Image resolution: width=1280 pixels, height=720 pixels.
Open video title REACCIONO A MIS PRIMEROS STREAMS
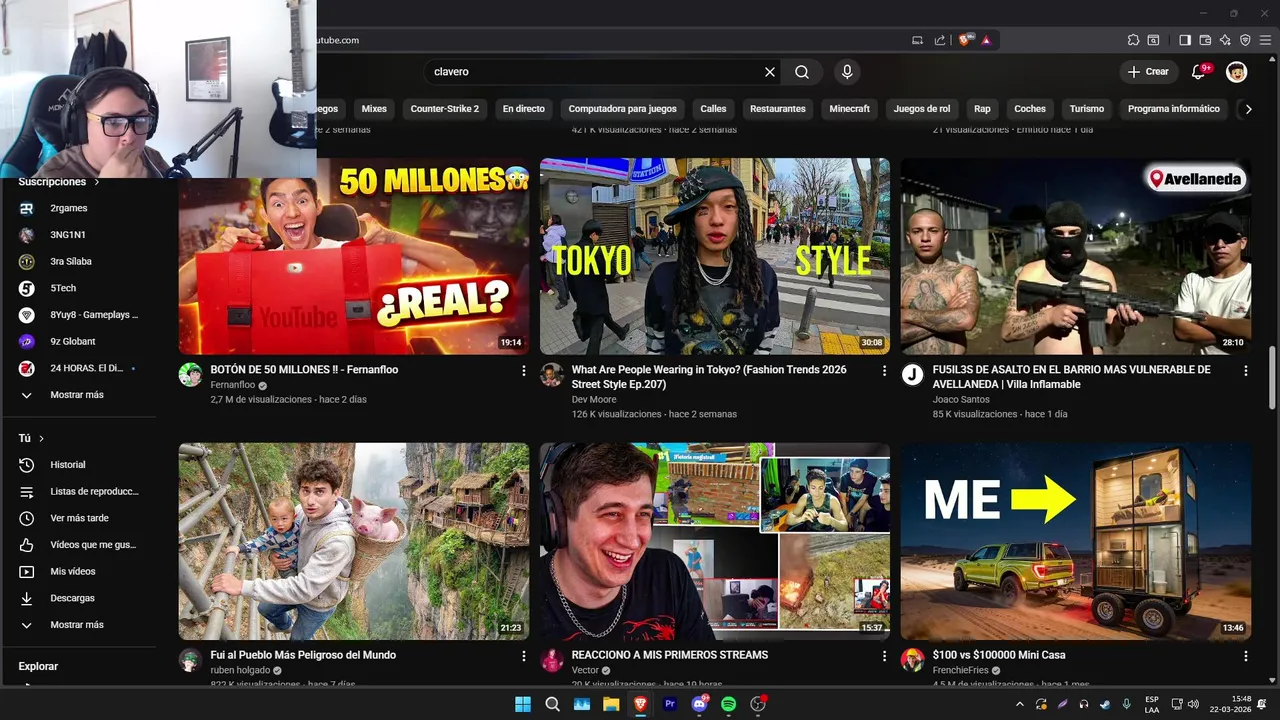(x=670, y=655)
